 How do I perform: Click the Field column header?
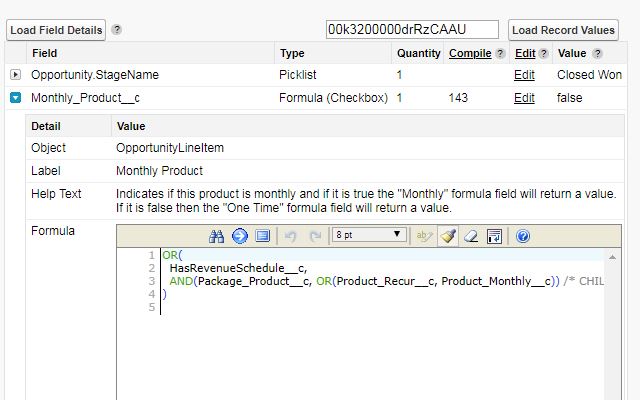[44, 53]
